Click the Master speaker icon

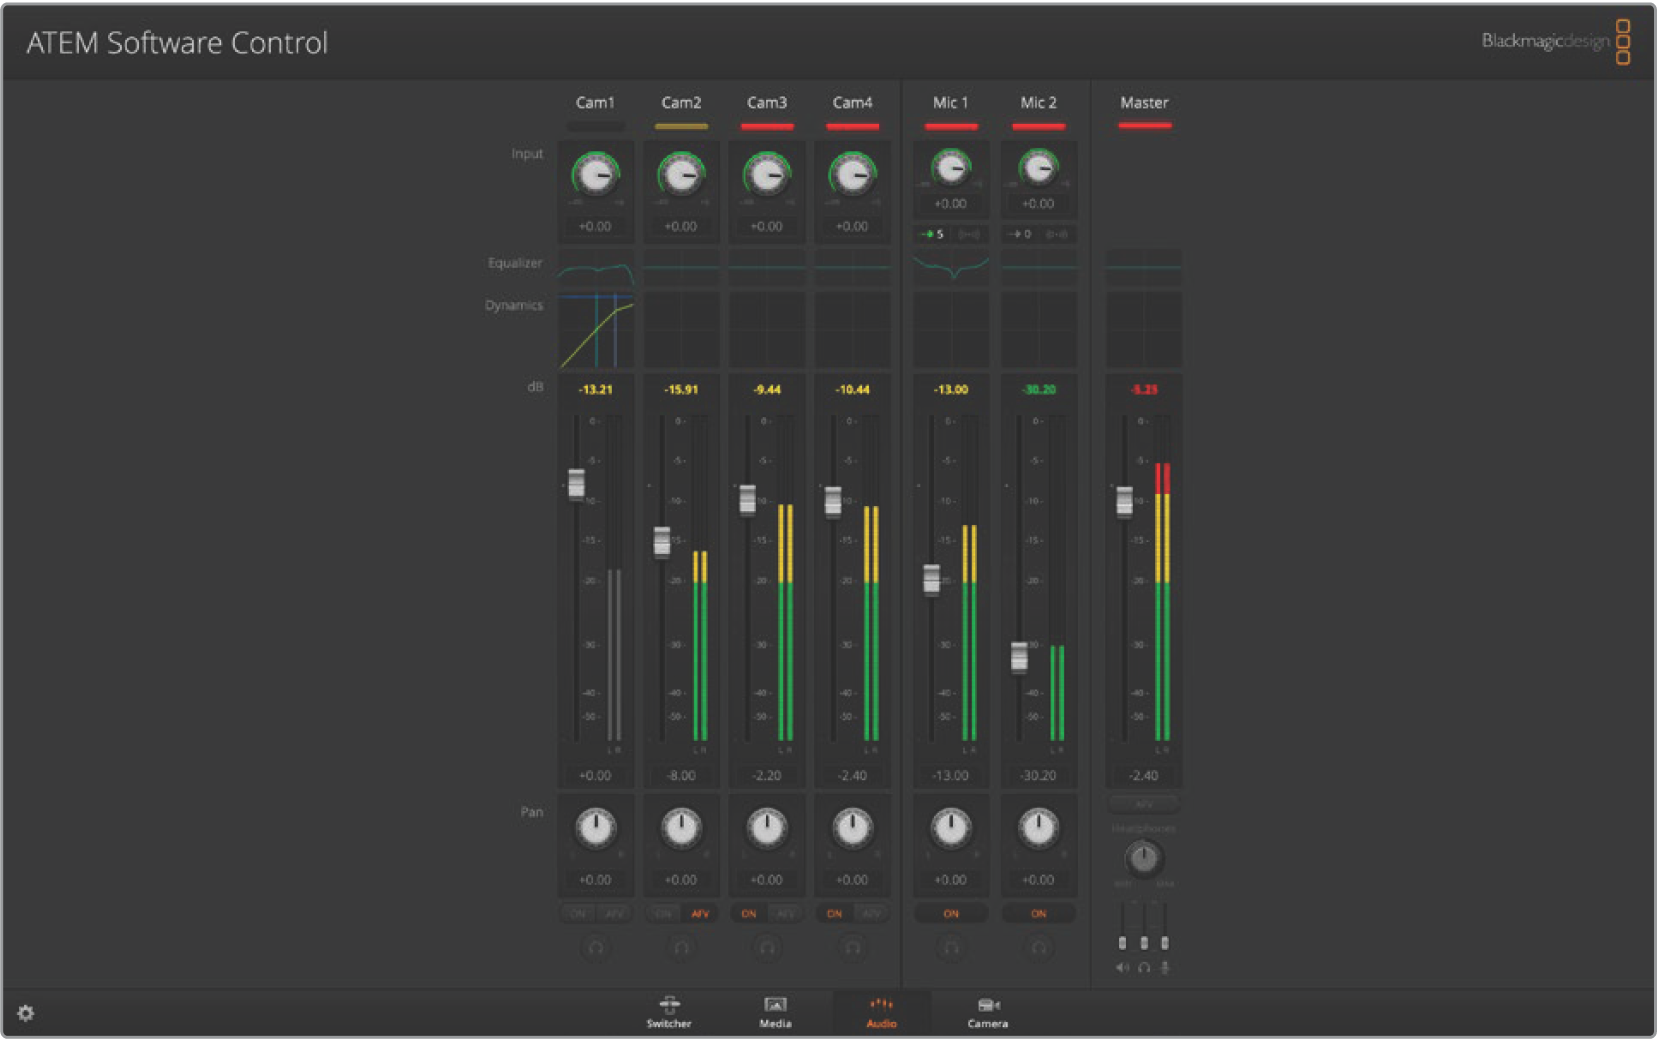[1122, 968]
